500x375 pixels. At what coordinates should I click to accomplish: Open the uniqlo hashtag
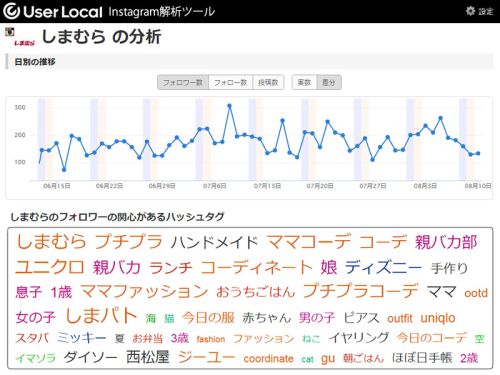[438, 318]
